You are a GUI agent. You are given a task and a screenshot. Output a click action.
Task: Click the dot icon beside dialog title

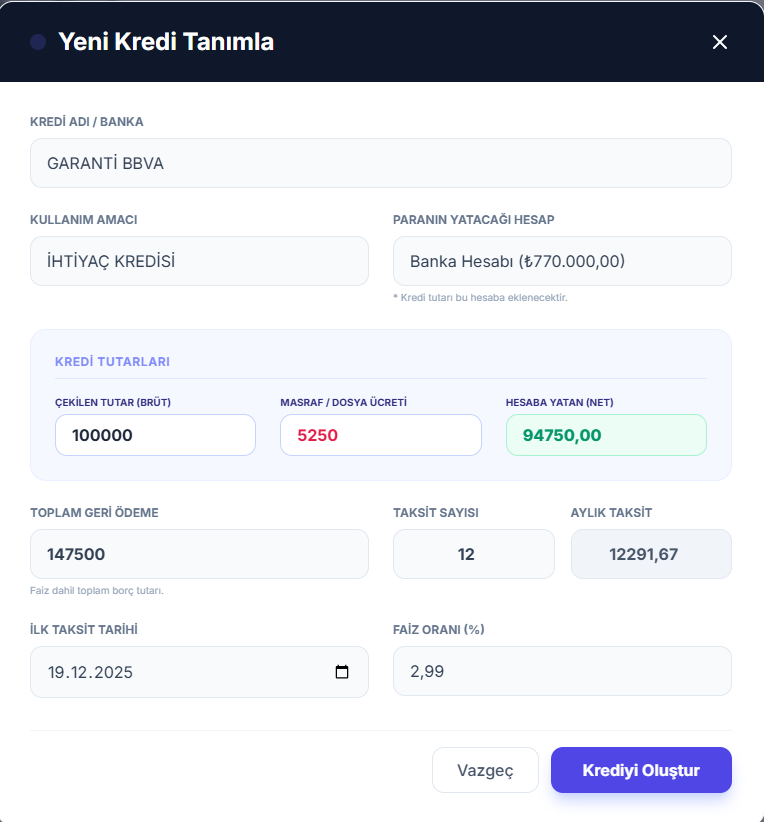tap(38, 42)
